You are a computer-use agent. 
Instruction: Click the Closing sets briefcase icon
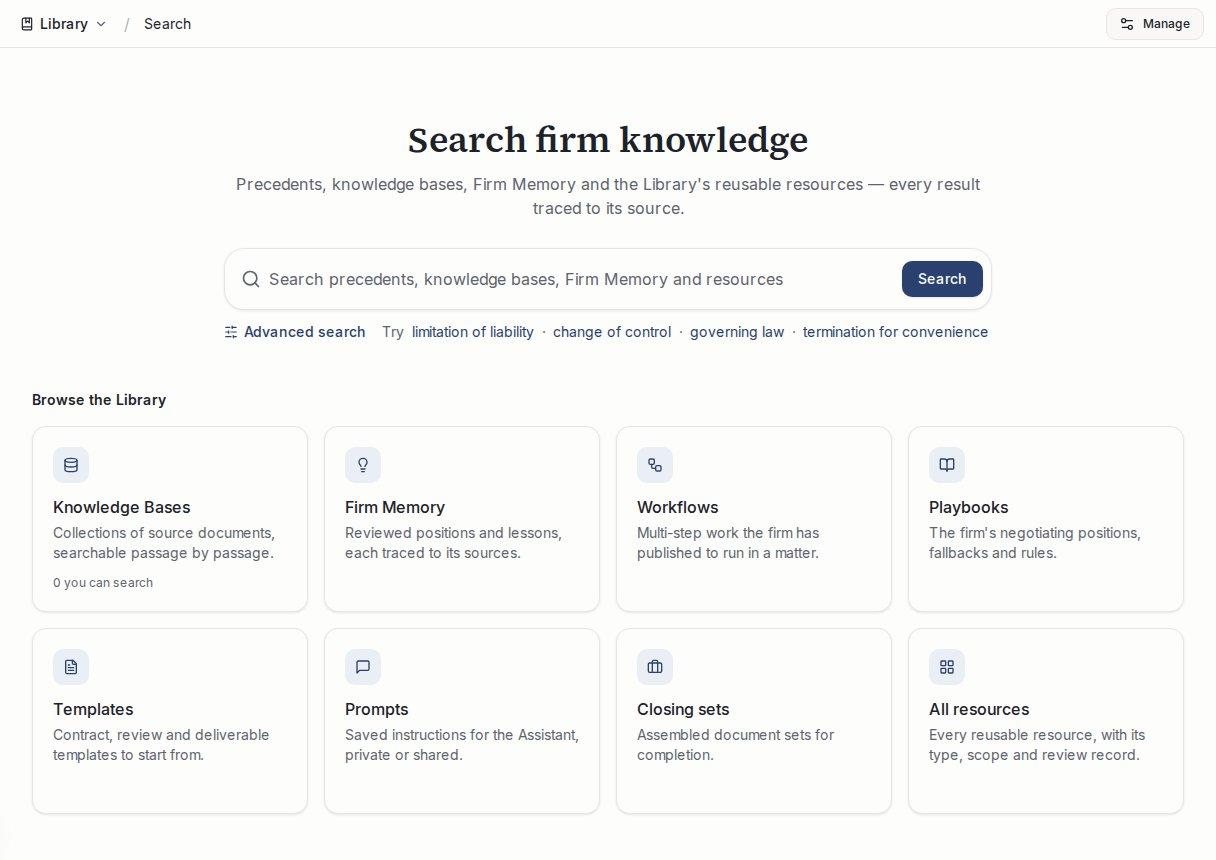click(655, 667)
